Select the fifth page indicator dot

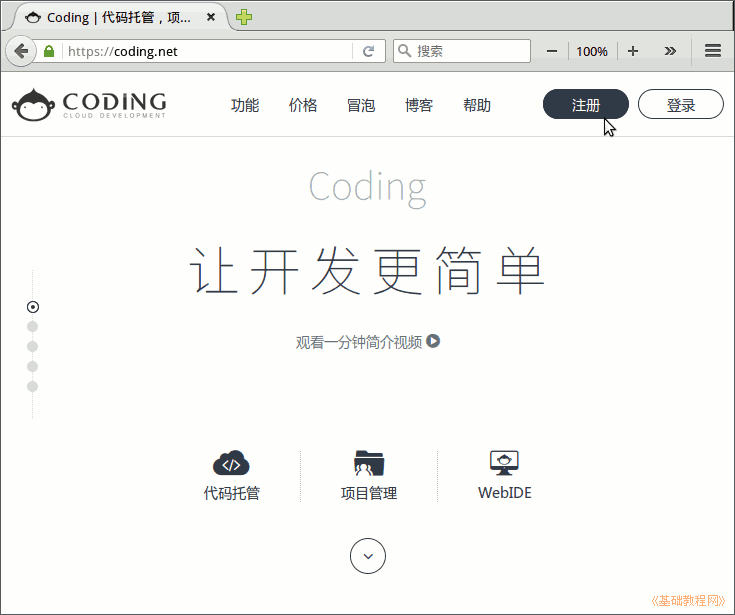point(32,387)
